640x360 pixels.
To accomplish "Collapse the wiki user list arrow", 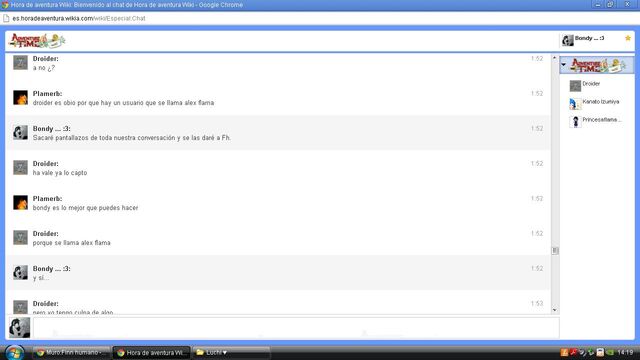I will pos(564,64).
